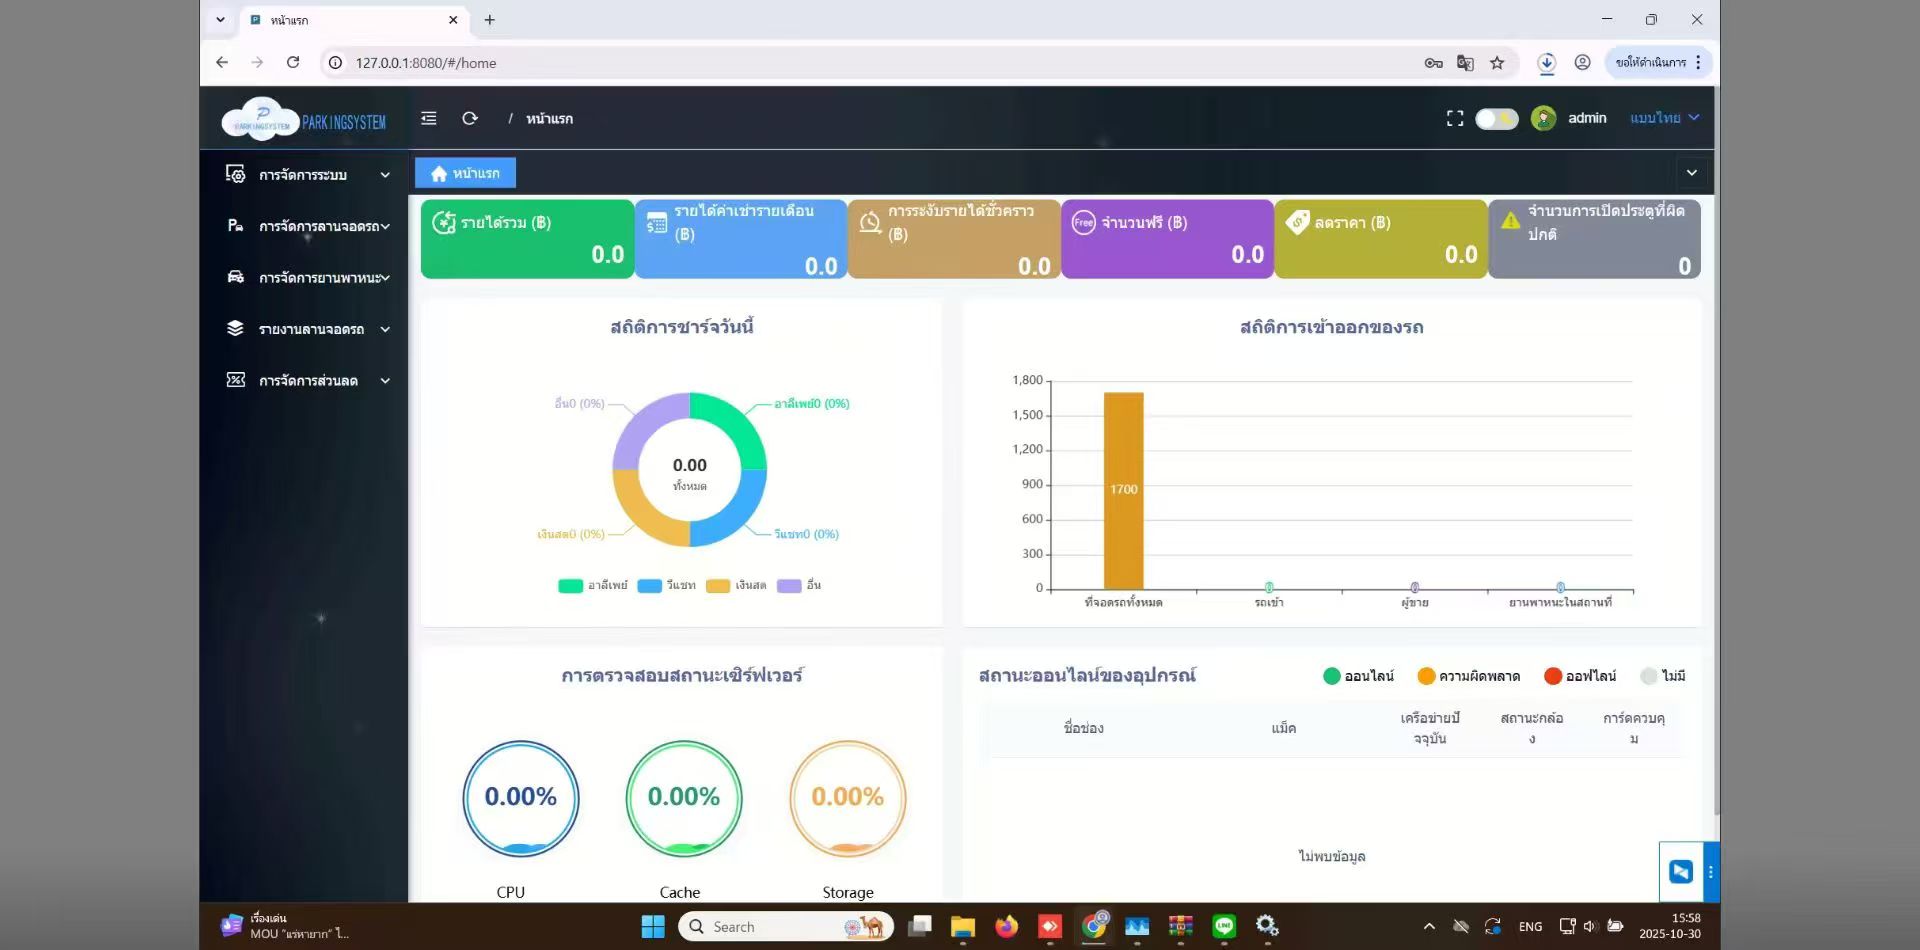Open the การจัดการส่วนลด sidebar menu item
Screen dimensions: 1920x950
click(308, 381)
